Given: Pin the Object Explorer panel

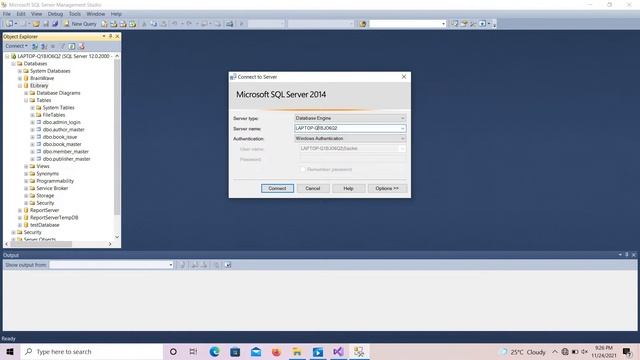Looking at the screenshot, I should (x=110, y=36).
